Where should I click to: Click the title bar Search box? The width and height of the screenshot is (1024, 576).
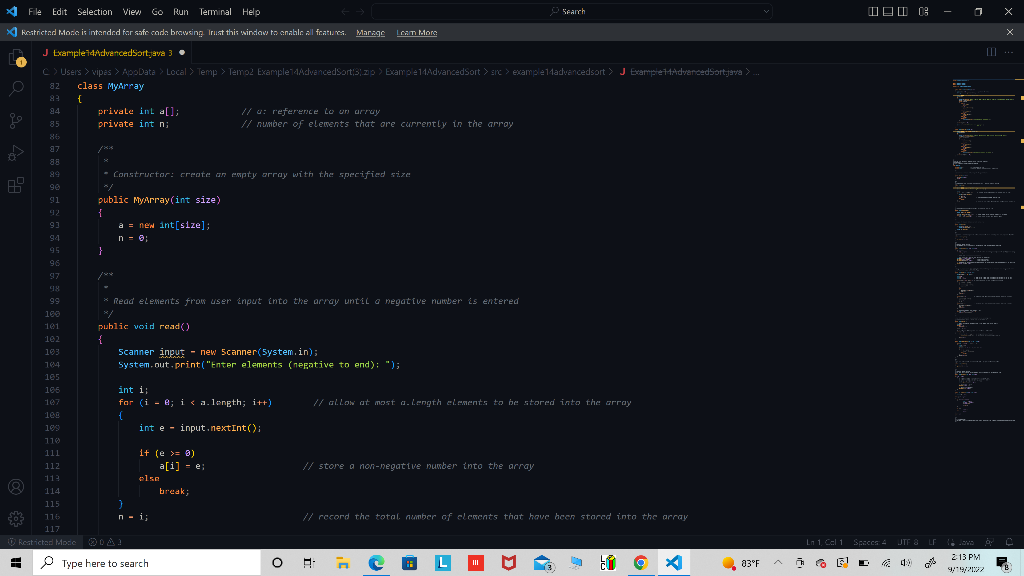[x=571, y=12]
